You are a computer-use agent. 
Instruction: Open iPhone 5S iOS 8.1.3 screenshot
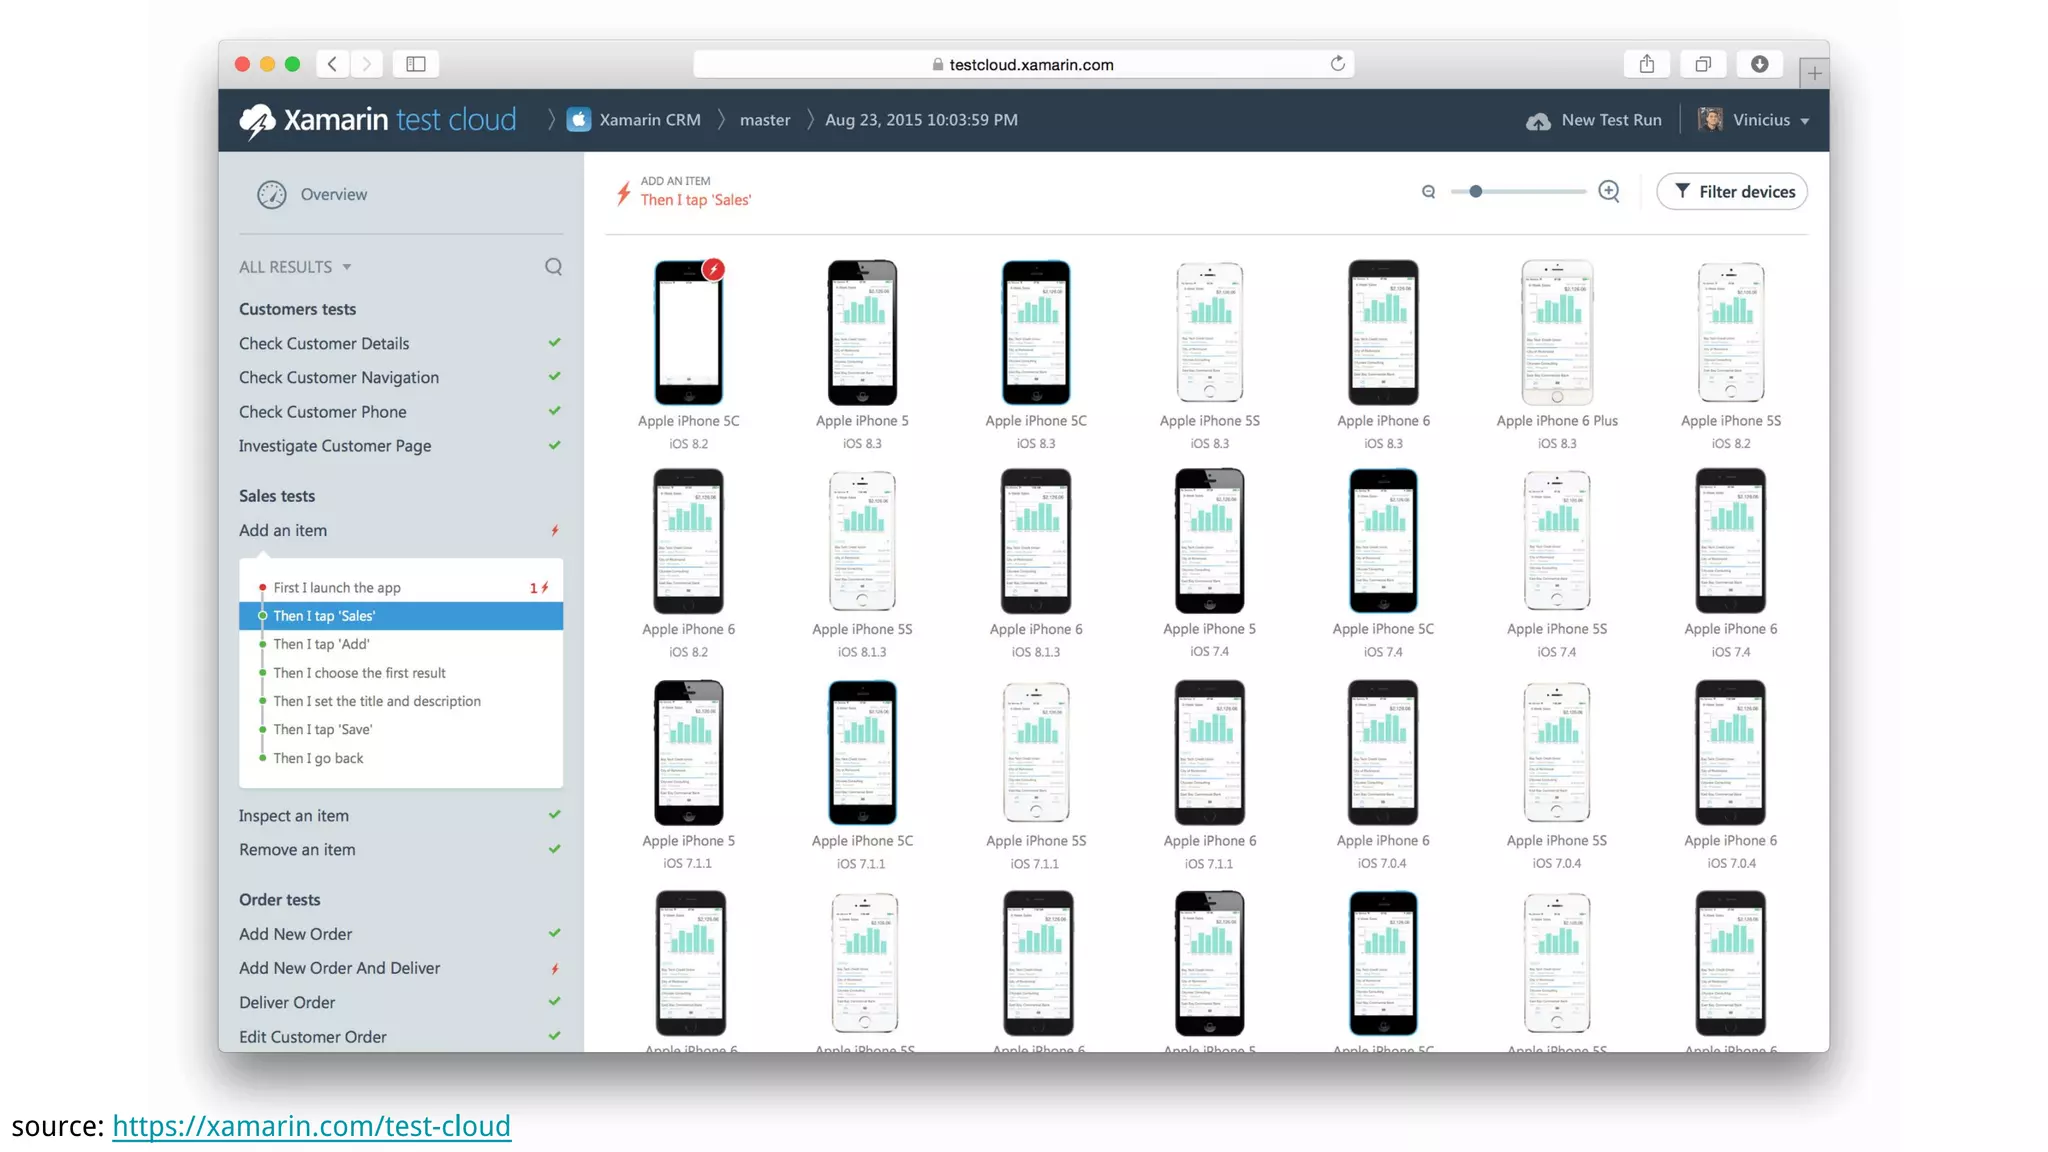[862, 541]
